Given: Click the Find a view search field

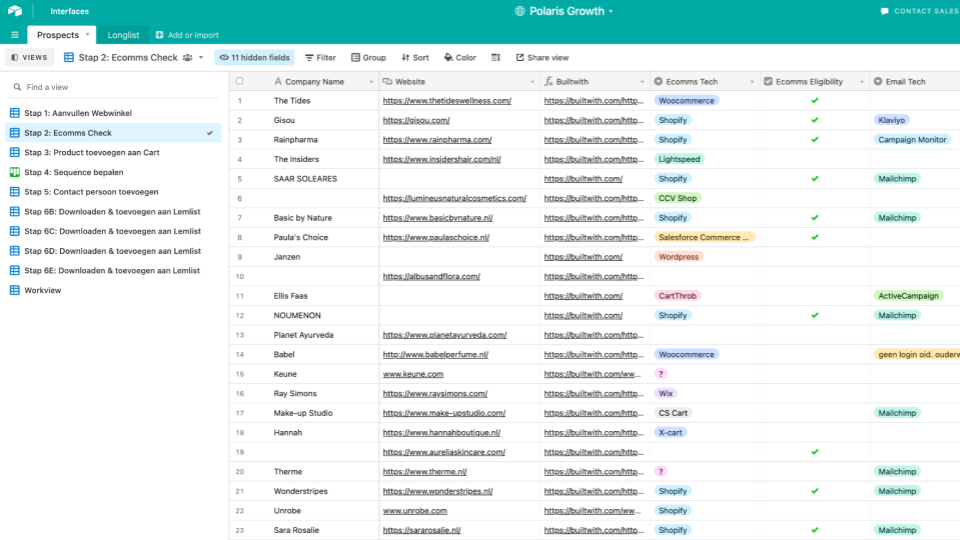Looking at the screenshot, I should click(x=113, y=87).
